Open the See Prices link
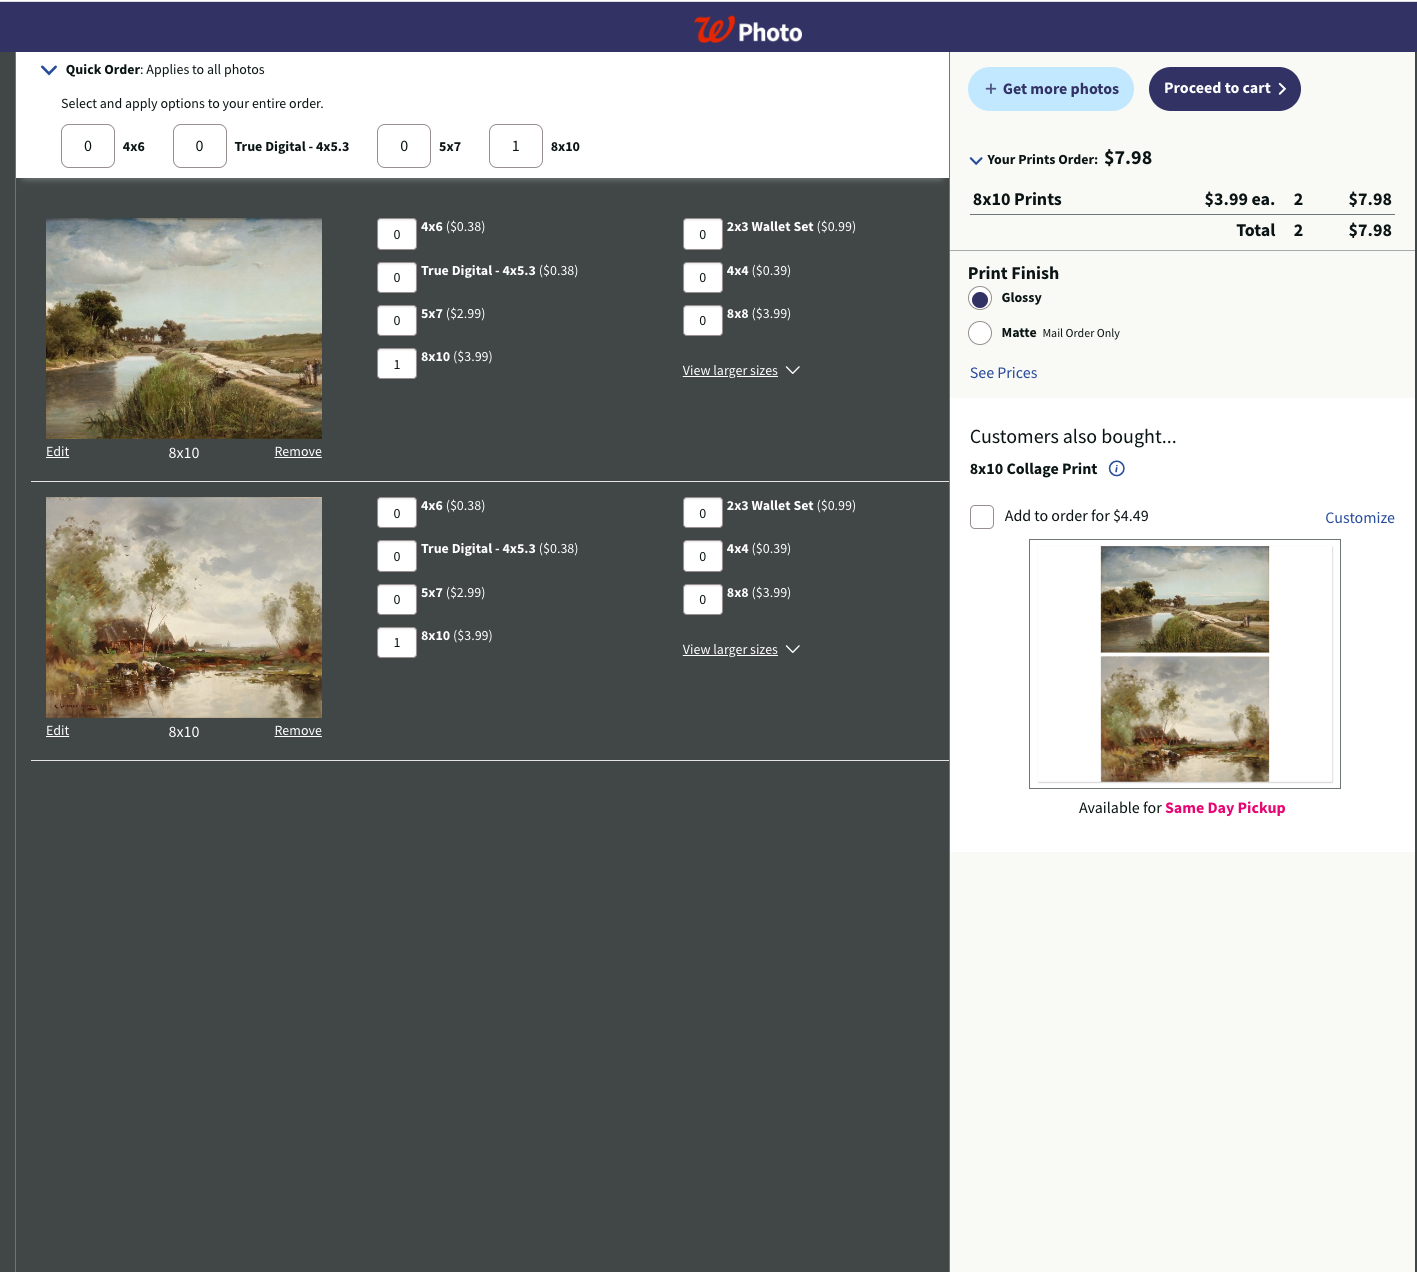The width and height of the screenshot is (1417, 1272). (x=1003, y=373)
